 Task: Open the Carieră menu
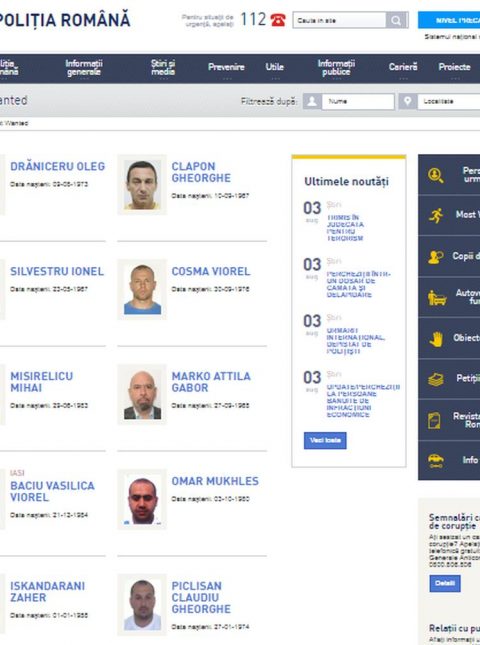[x=403, y=67]
